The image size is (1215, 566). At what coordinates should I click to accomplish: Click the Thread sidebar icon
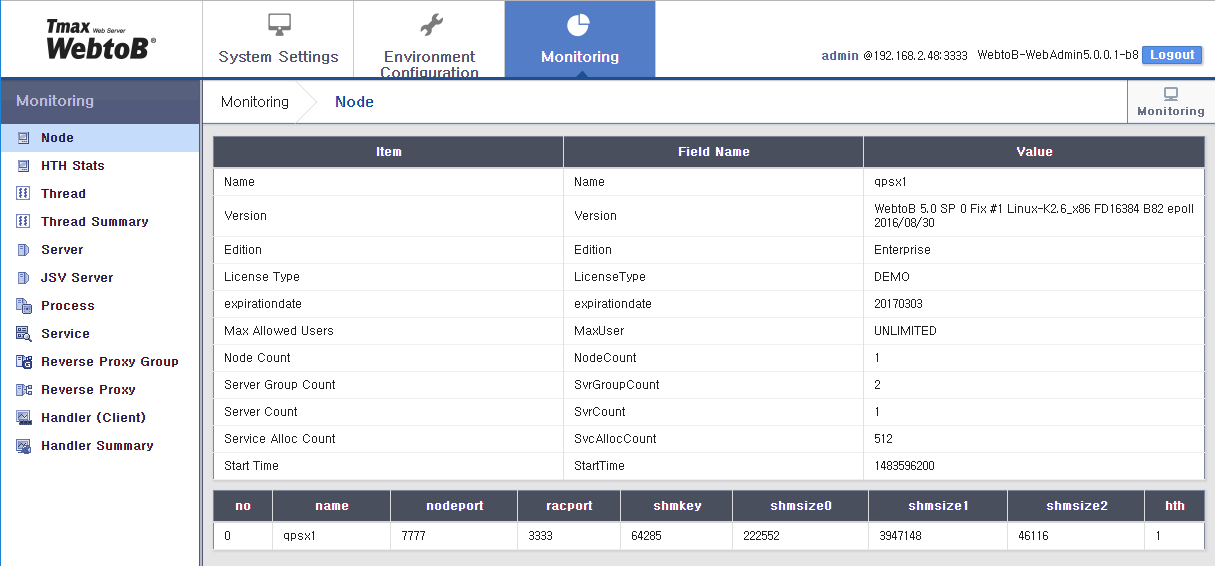(x=24, y=194)
